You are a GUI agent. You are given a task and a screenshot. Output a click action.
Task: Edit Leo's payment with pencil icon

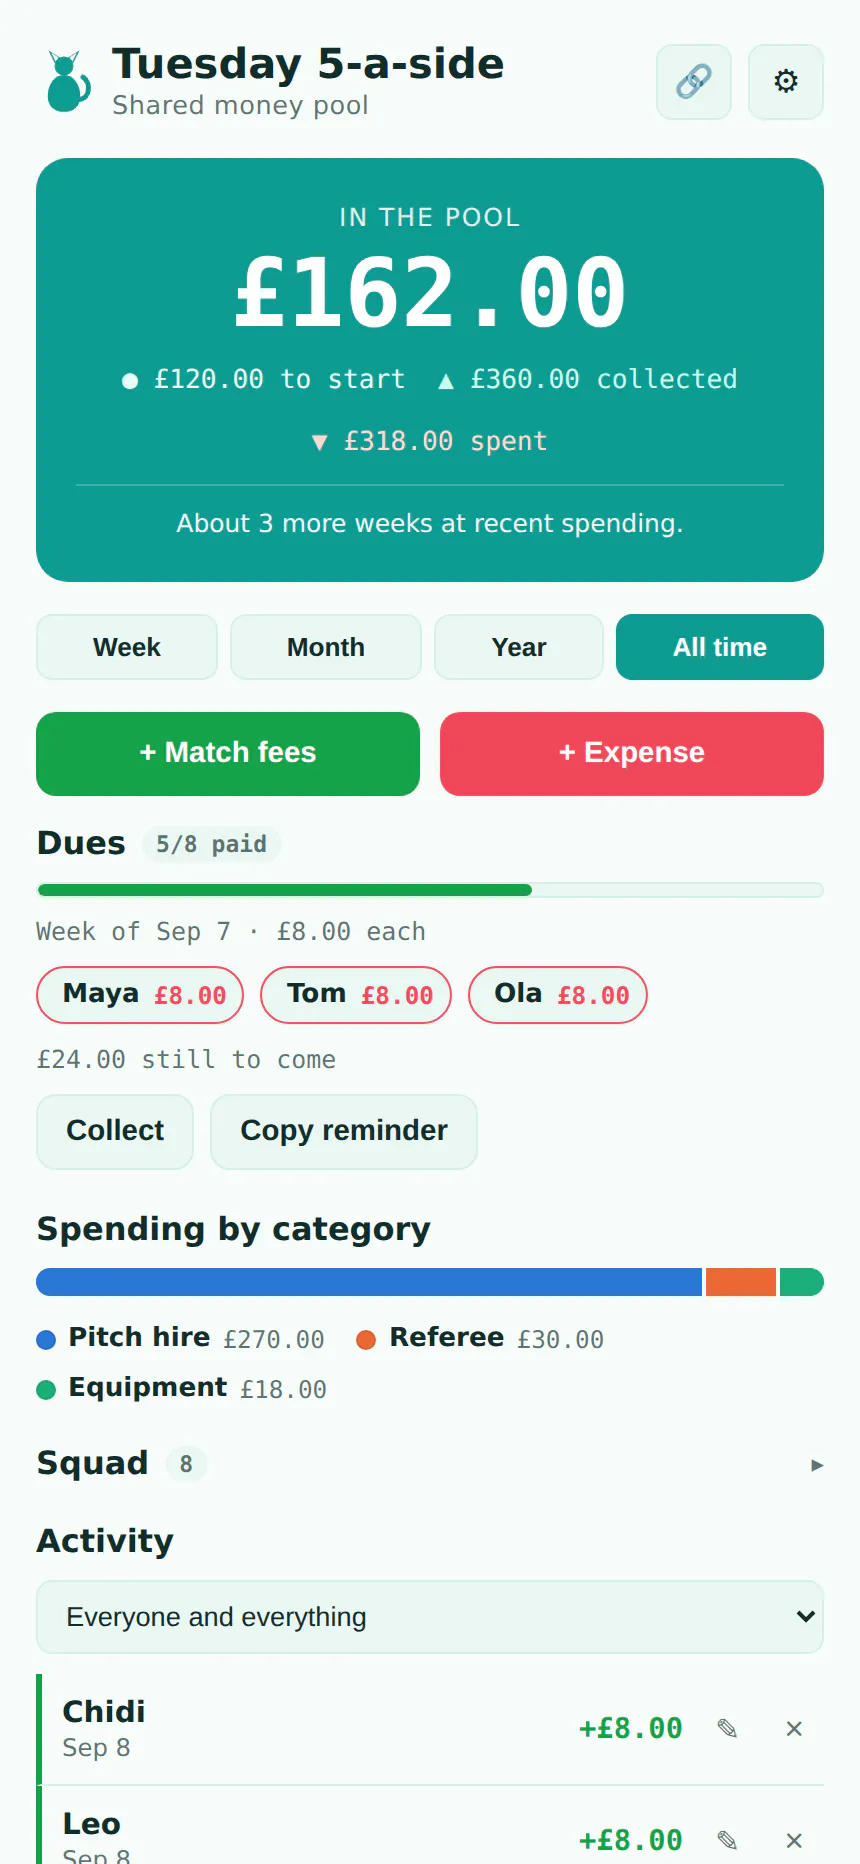pyautogui.click(x=728, y=1840)
